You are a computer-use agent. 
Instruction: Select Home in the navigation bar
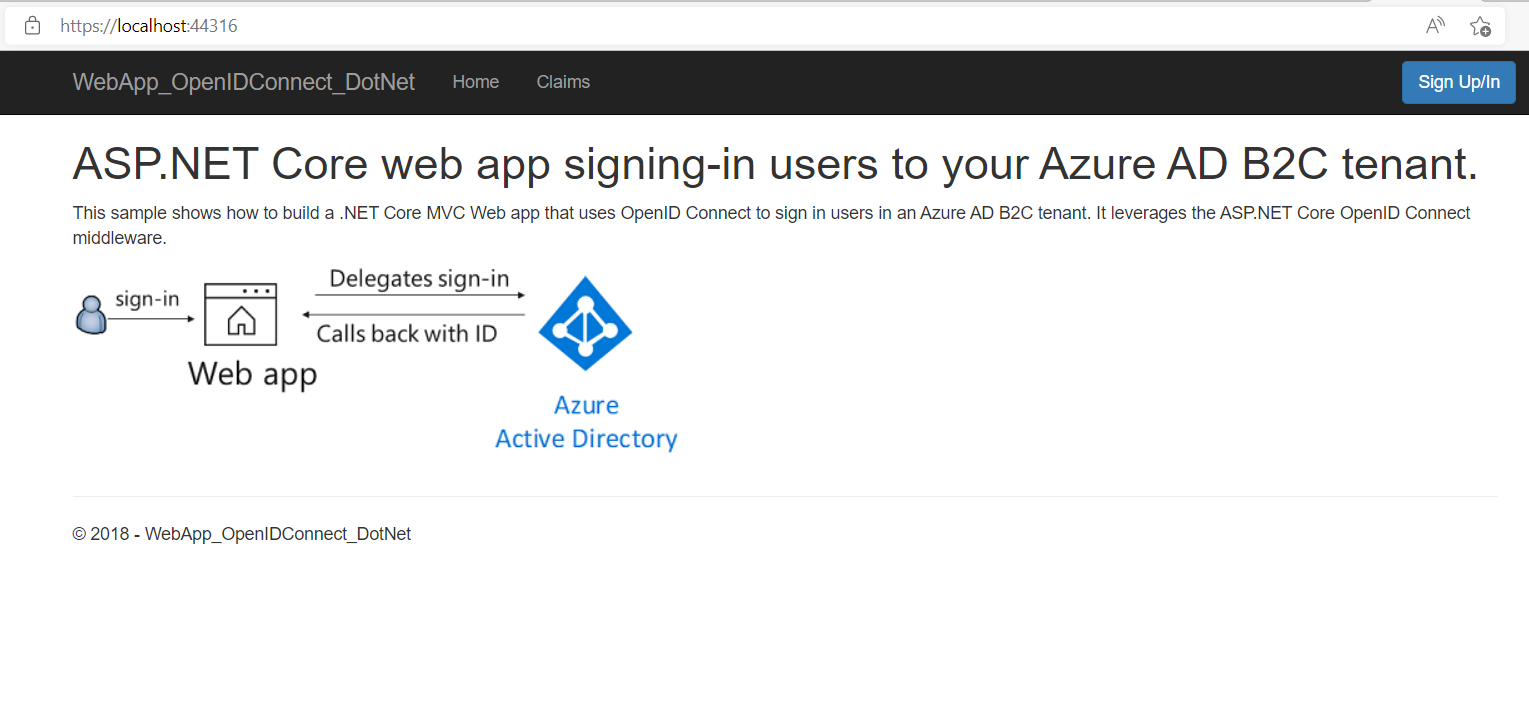(x=475, y=82)
